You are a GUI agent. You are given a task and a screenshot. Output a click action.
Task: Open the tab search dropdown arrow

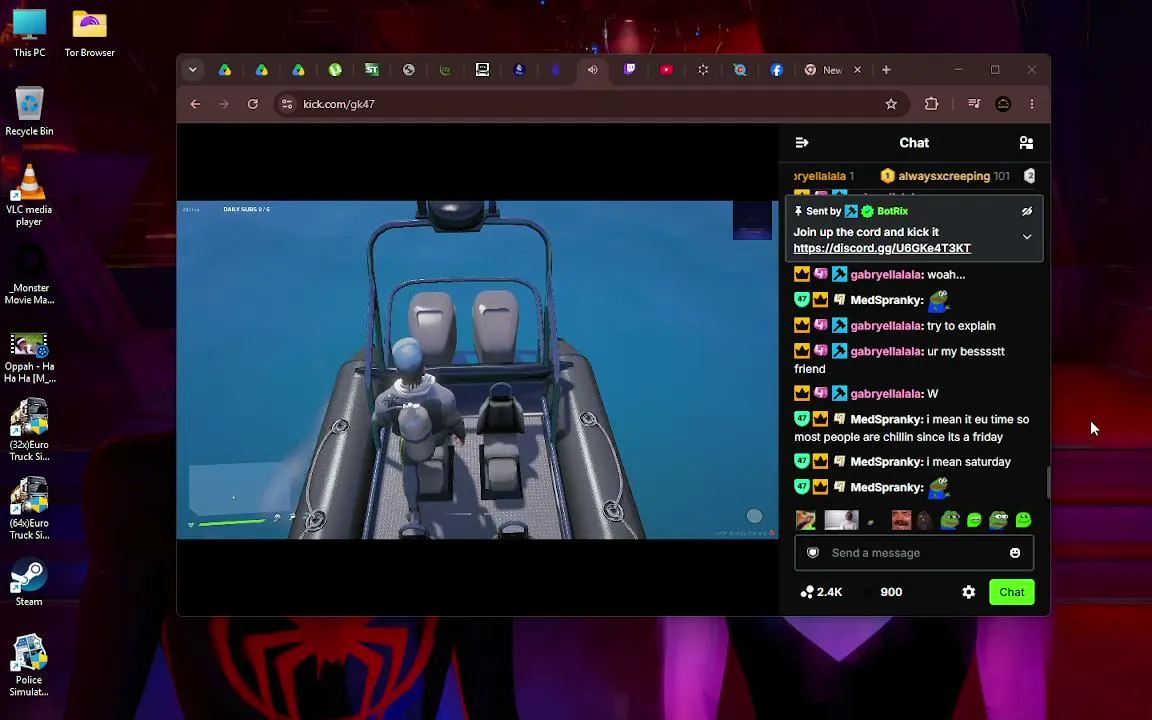click(x=192, y=70)
